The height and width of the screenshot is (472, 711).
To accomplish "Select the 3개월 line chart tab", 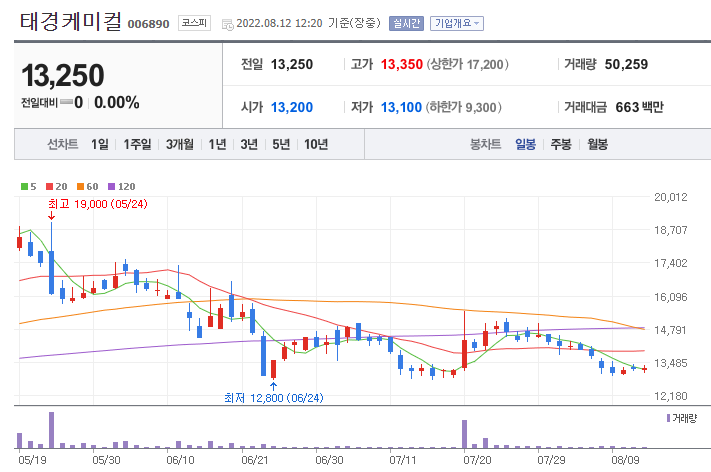I will [180, 144].
